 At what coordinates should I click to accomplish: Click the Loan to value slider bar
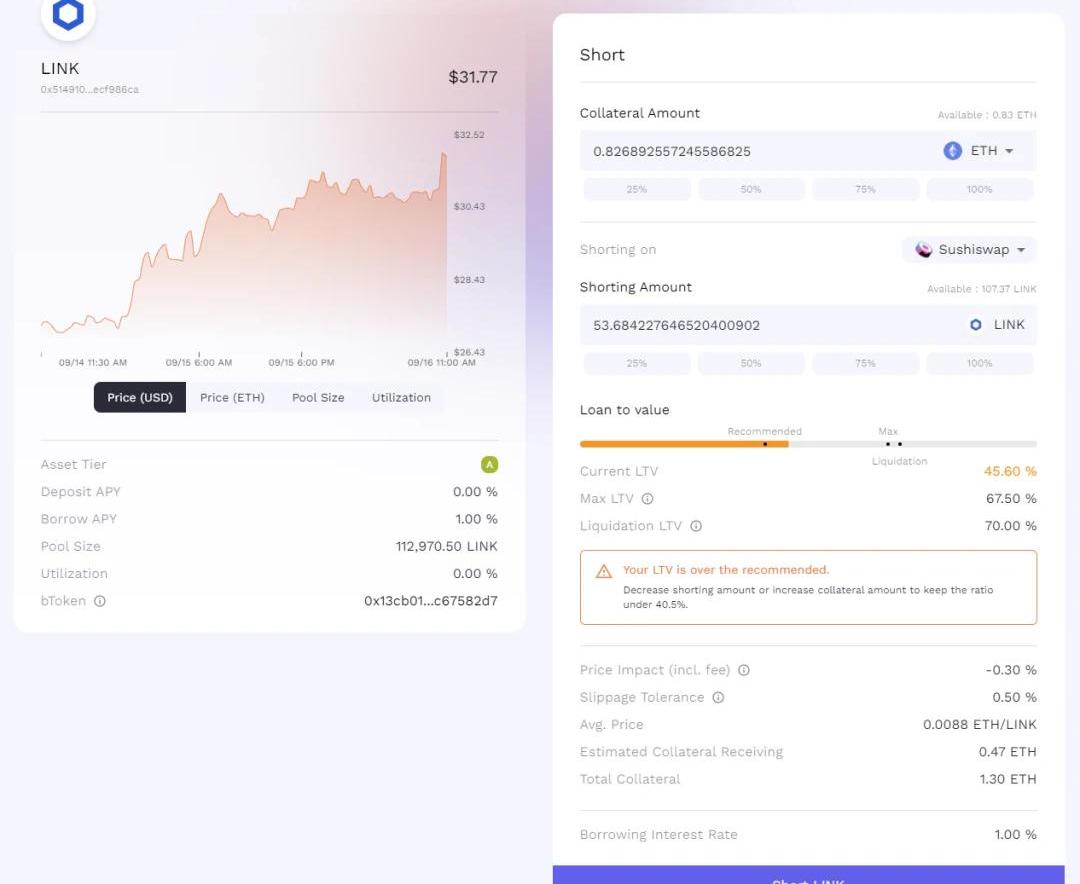[808, 444]
